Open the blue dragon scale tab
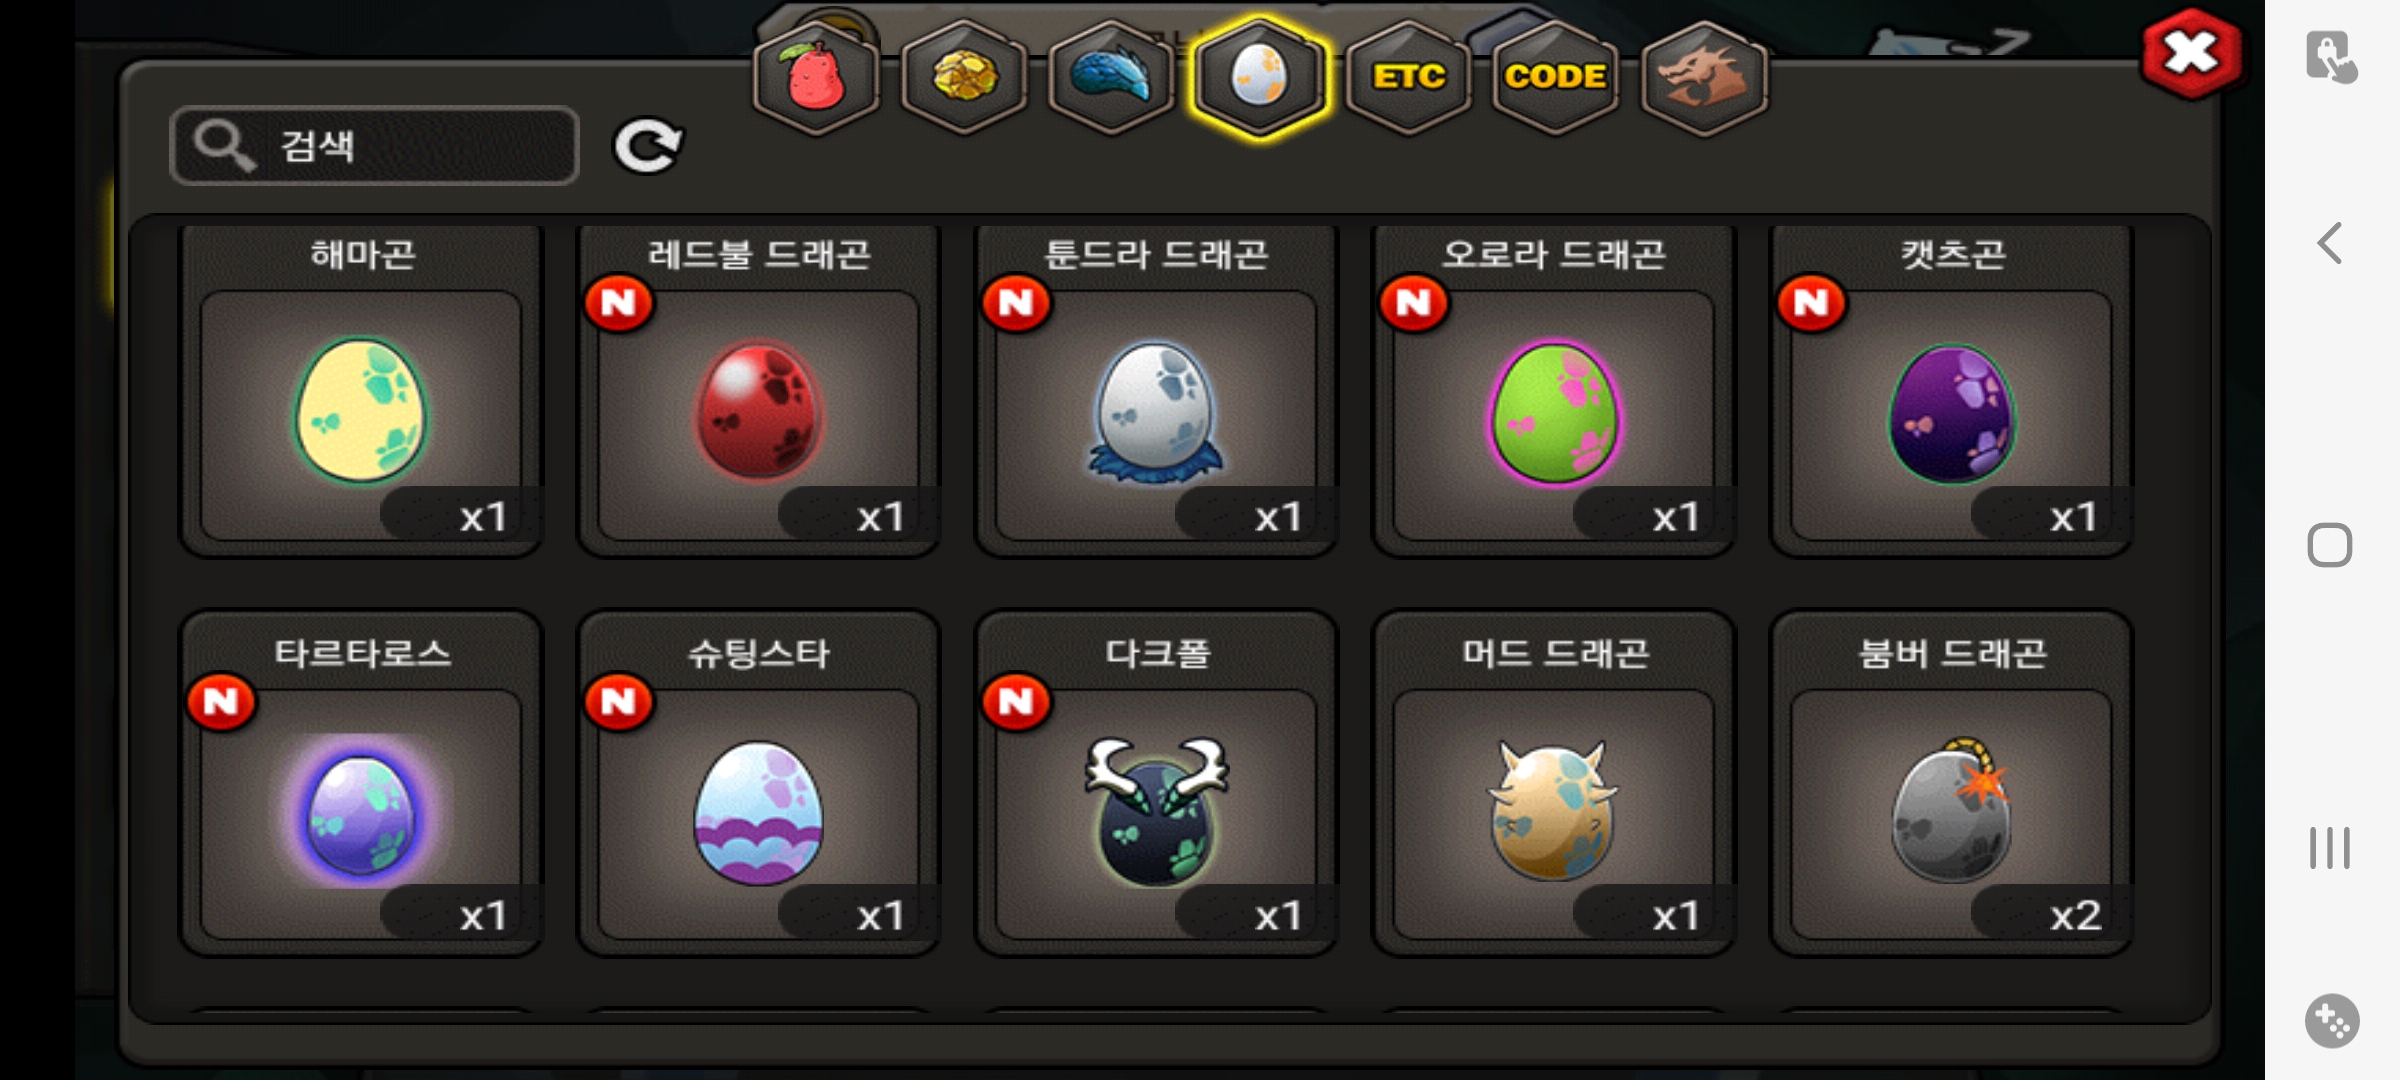This screenshot has width=2400, height=1080. click(x=1111, y=78)
